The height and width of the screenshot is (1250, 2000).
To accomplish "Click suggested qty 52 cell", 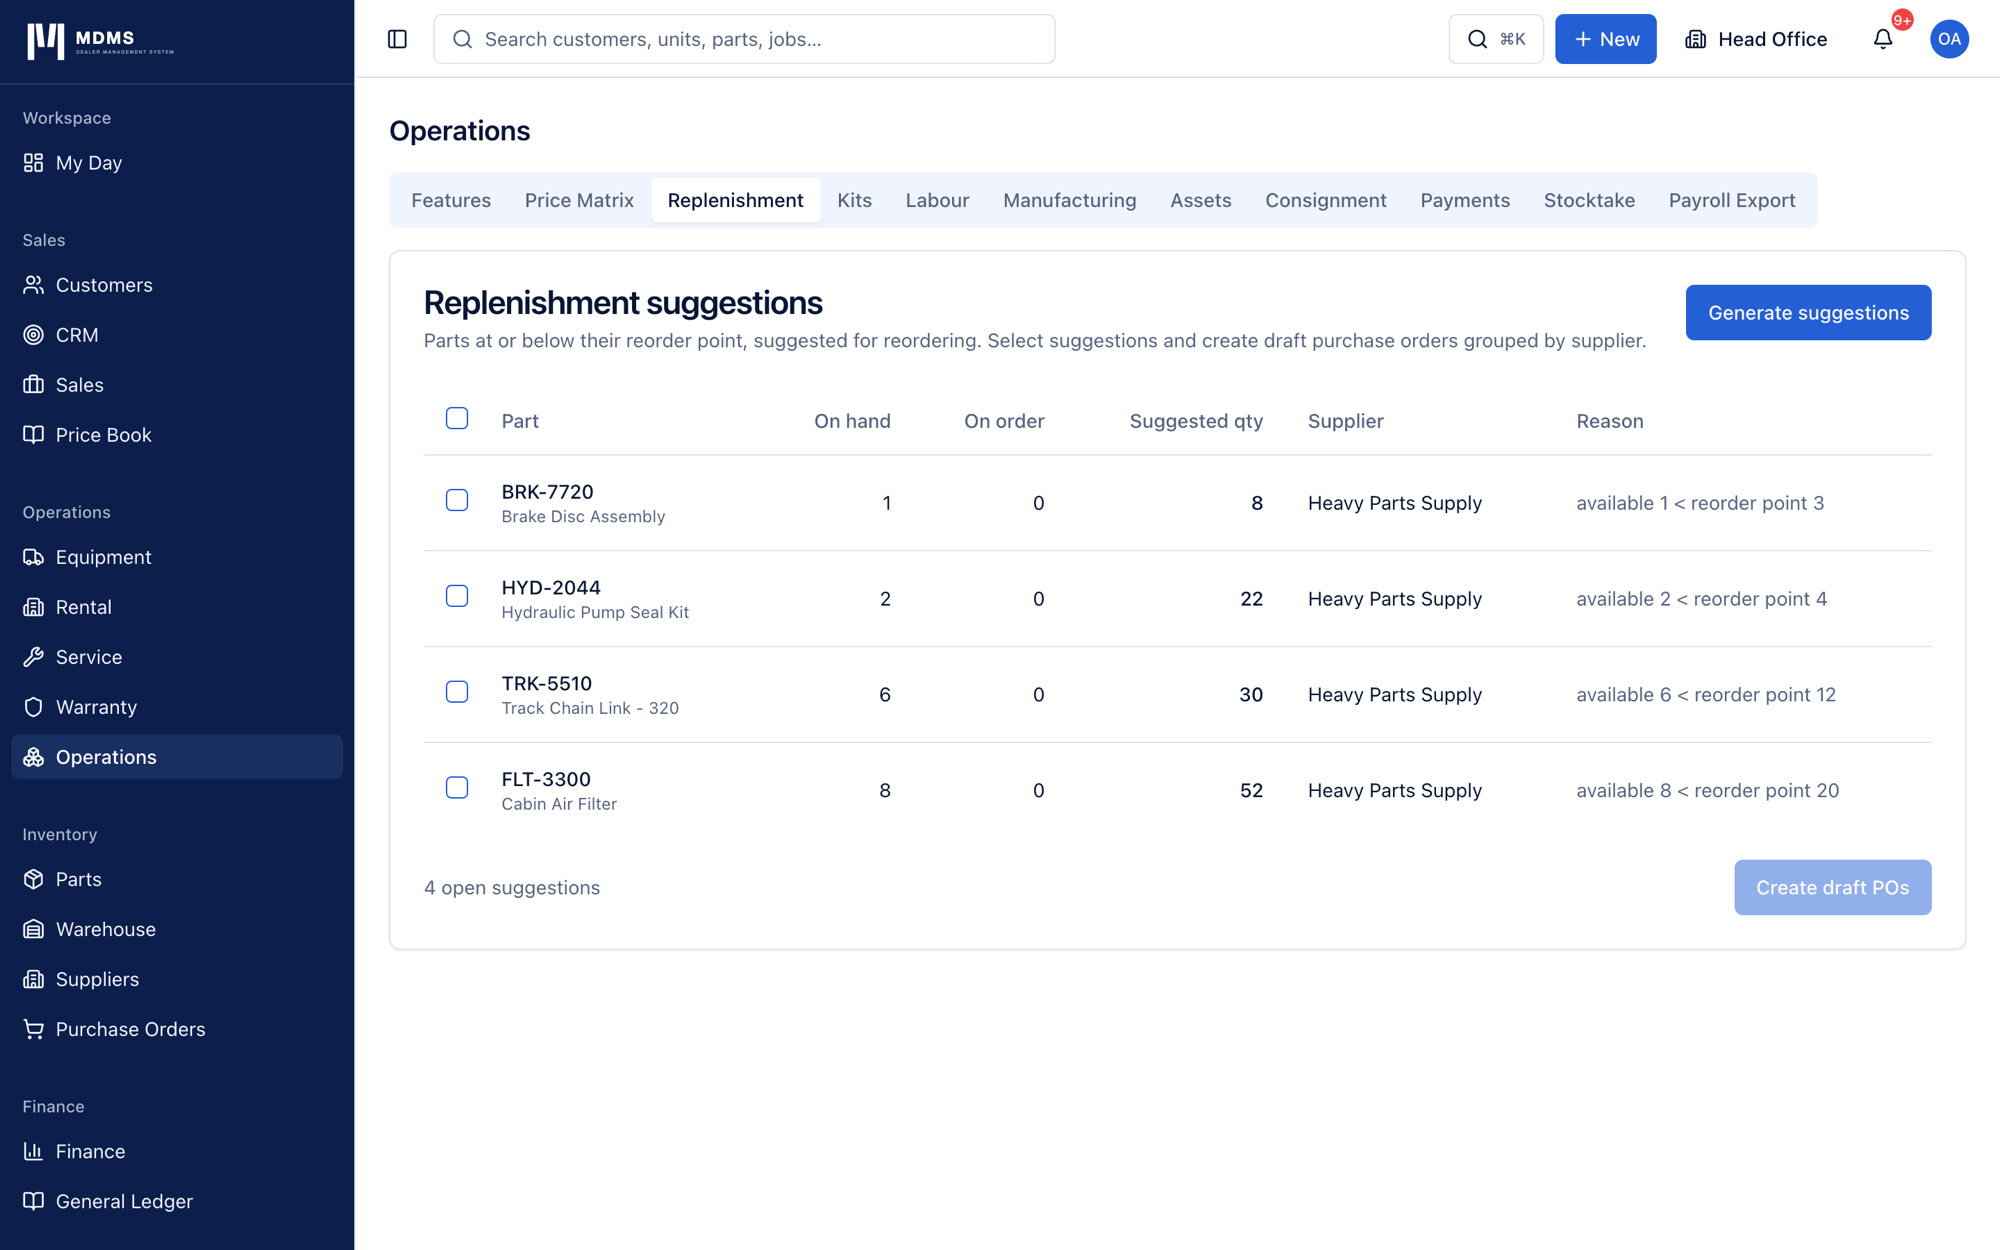I will pos(1251,790).
